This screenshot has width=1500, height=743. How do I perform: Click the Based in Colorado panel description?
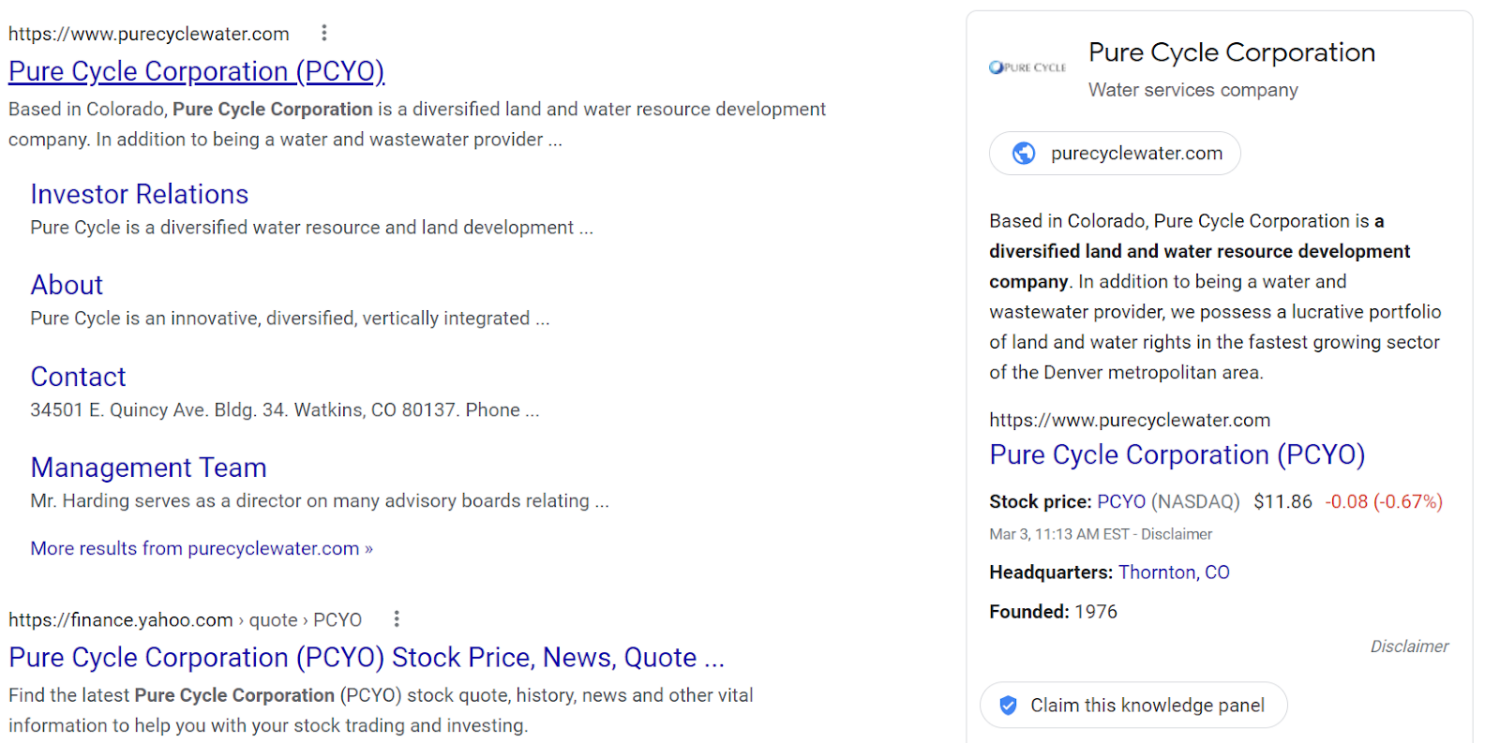[1215, 297]
